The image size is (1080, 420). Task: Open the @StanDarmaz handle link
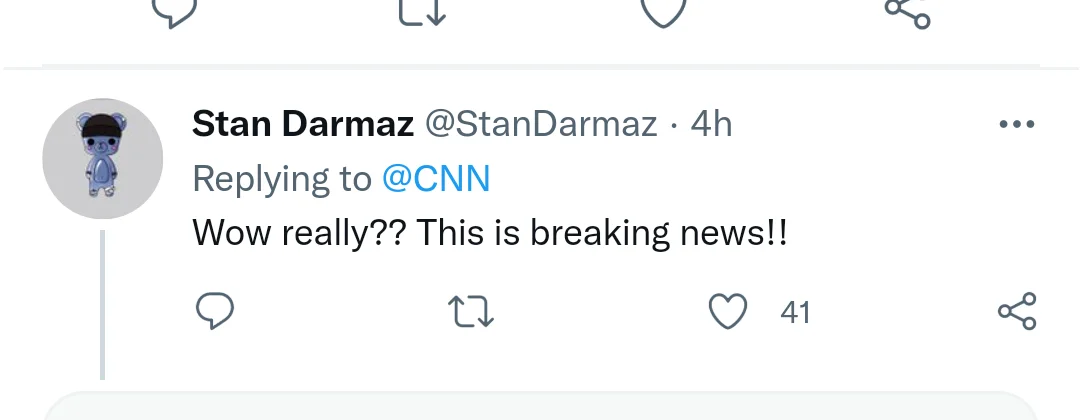click(x=541, y=125)
